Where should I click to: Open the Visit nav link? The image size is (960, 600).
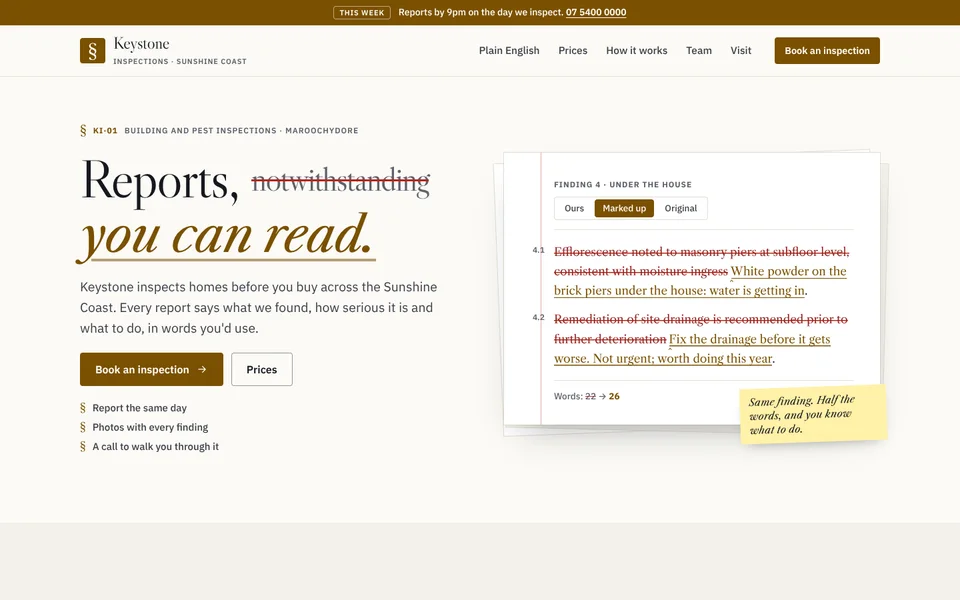click(740, 51)
